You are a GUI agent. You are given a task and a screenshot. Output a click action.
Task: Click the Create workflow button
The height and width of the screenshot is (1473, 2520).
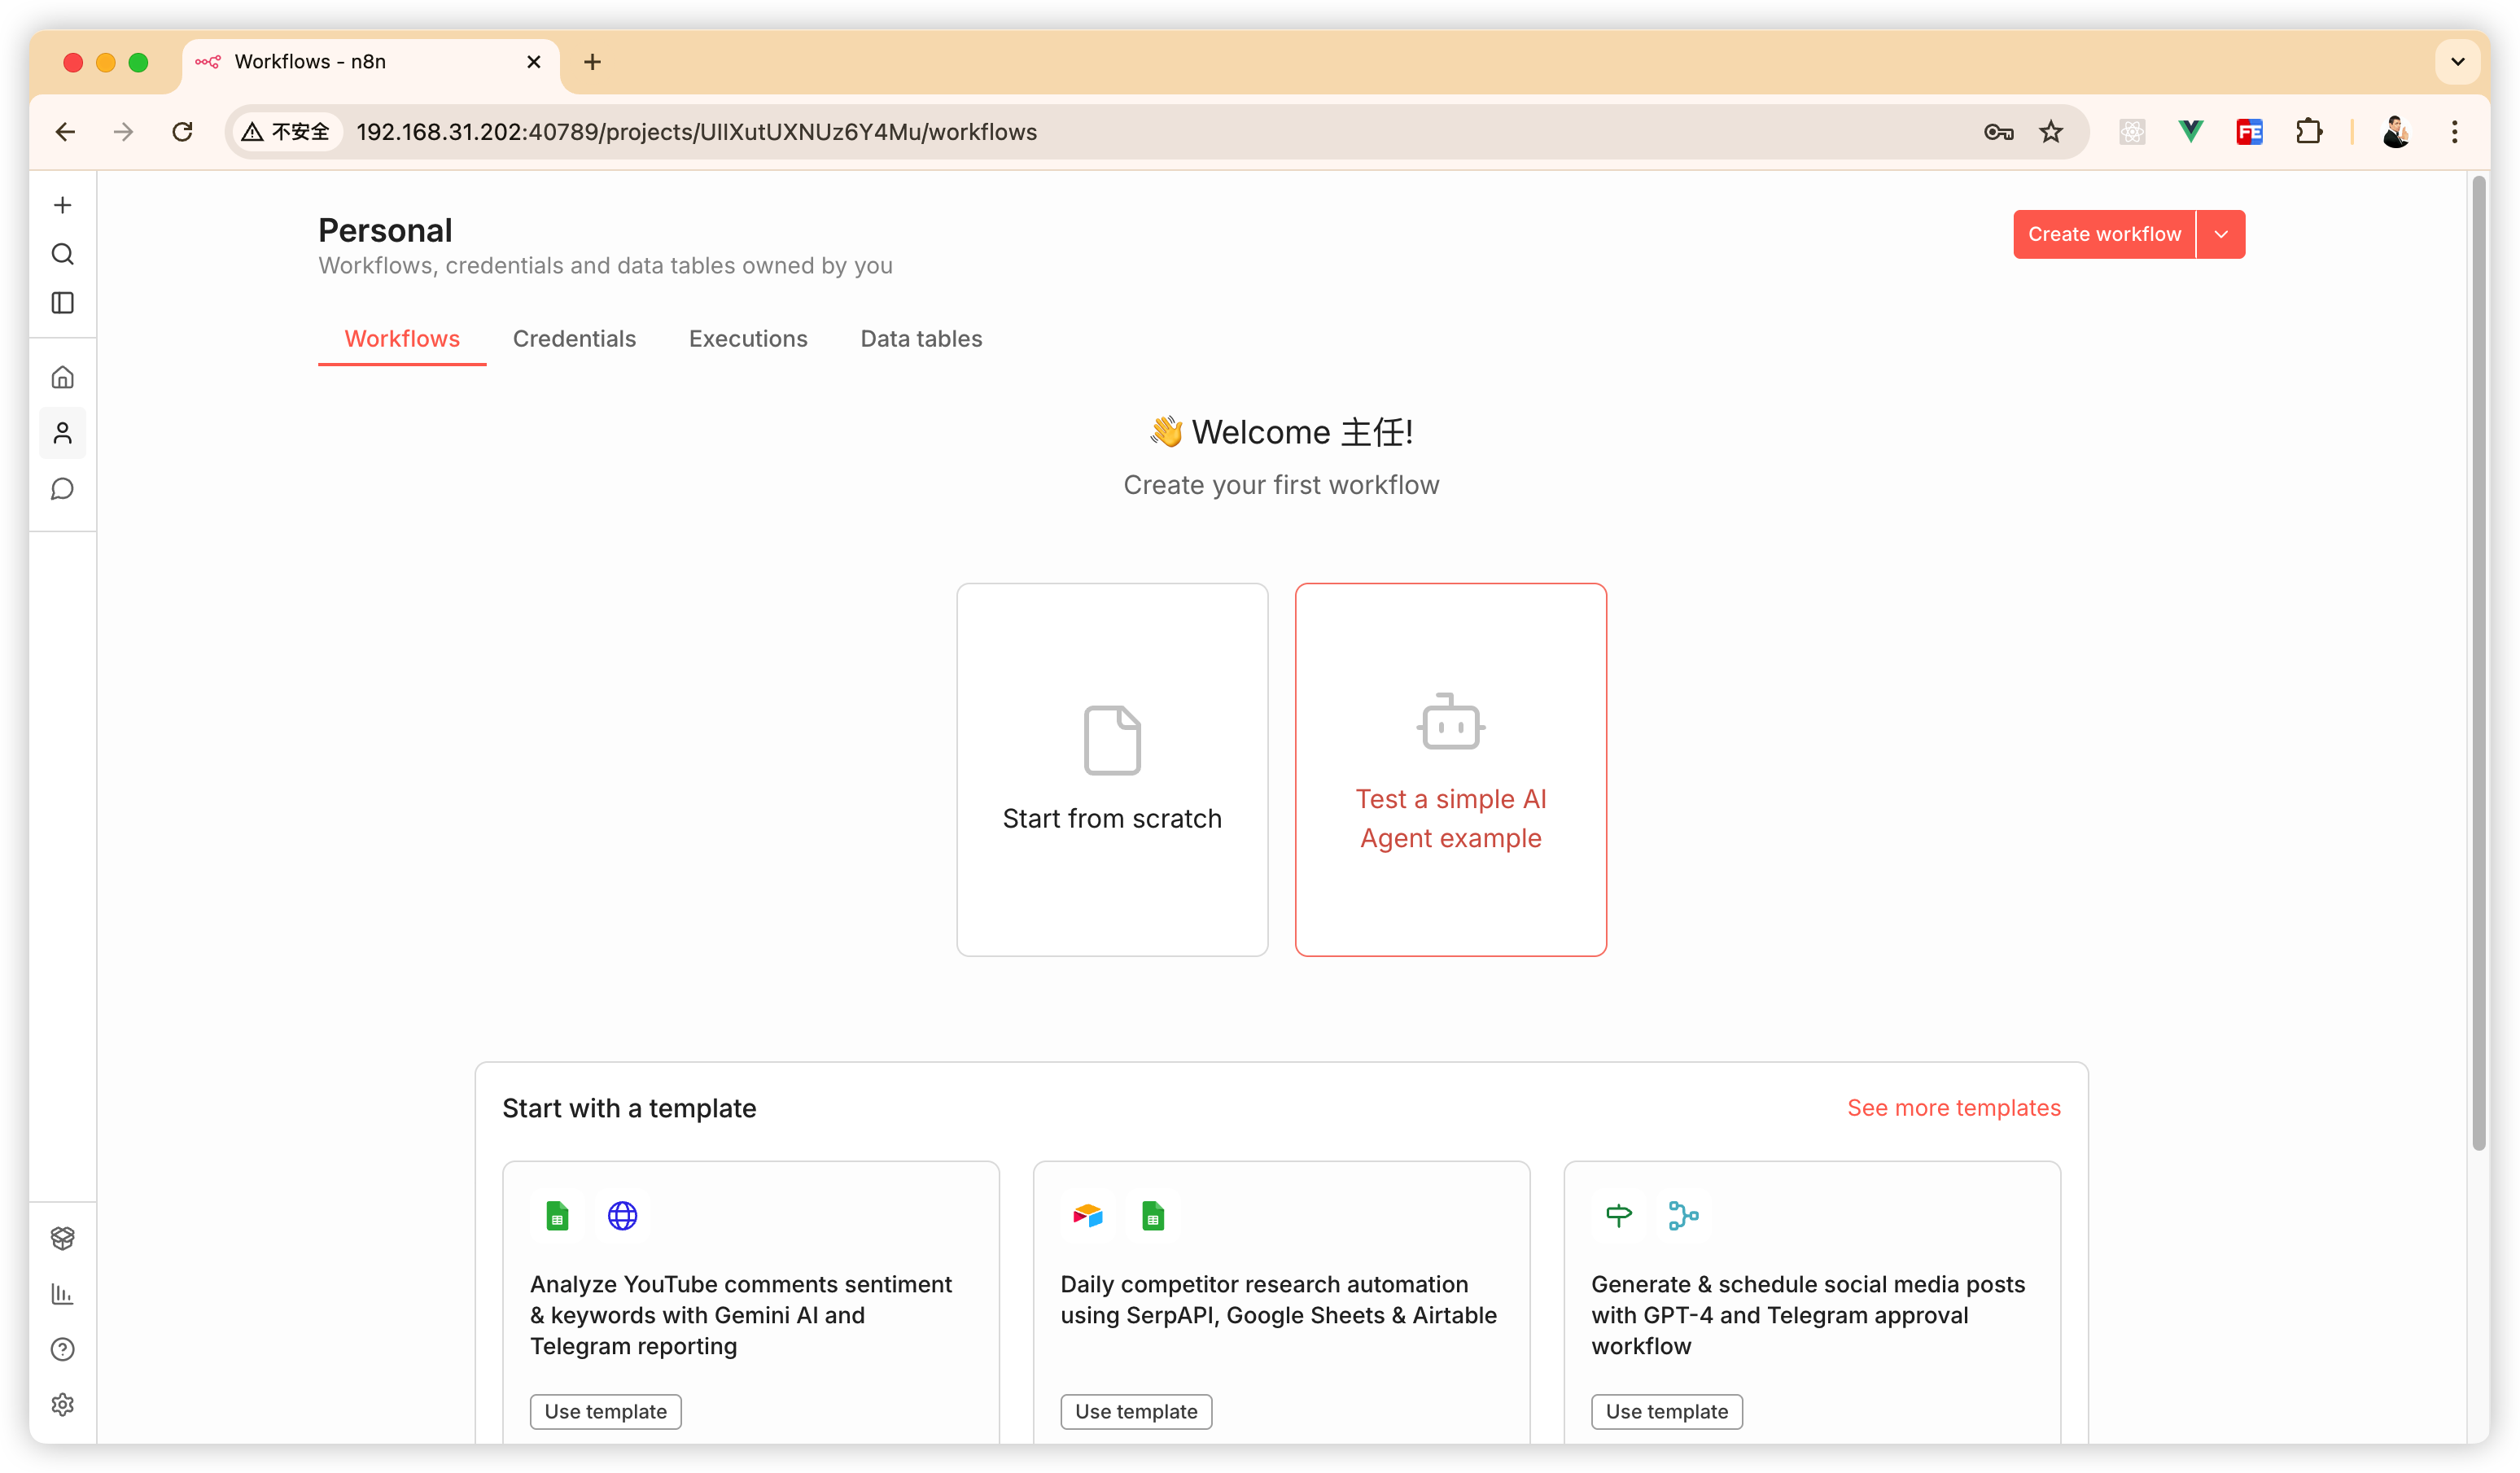coord(2103,234)
